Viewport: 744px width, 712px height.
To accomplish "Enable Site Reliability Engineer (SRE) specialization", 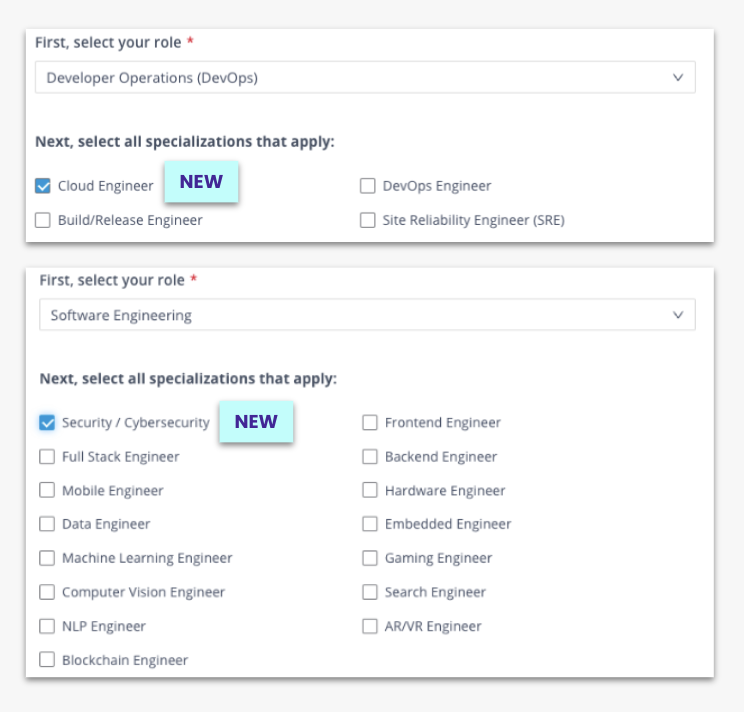I will coord(367,220).
